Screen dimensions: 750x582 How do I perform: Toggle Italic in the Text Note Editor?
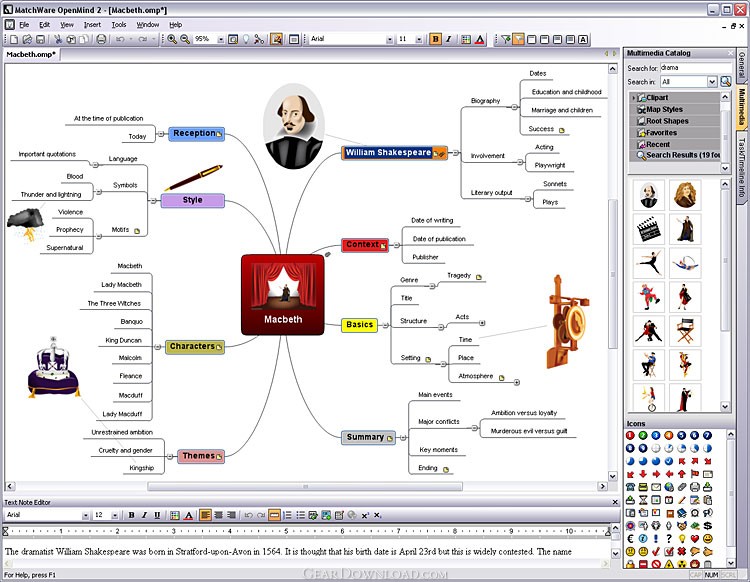[144, 515]
